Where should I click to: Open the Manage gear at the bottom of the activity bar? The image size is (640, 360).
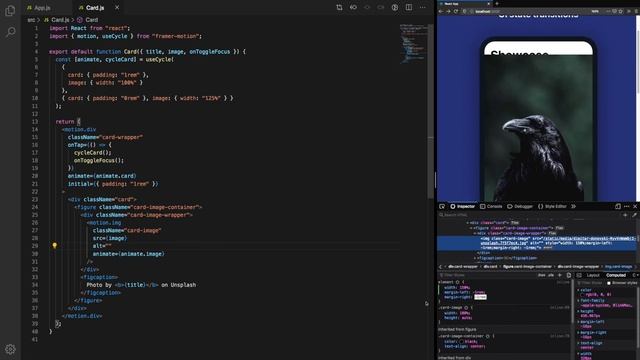pyautogui.click(x=10, y=349)
